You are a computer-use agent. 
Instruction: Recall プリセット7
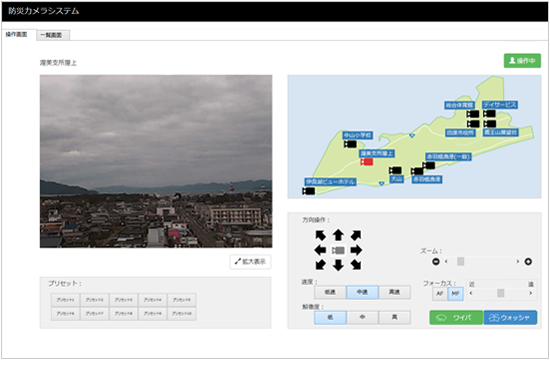tap(95, 314)
